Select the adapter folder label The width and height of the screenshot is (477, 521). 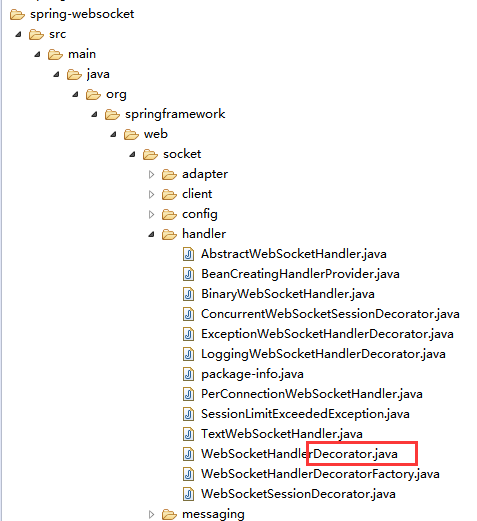[205, 174]
